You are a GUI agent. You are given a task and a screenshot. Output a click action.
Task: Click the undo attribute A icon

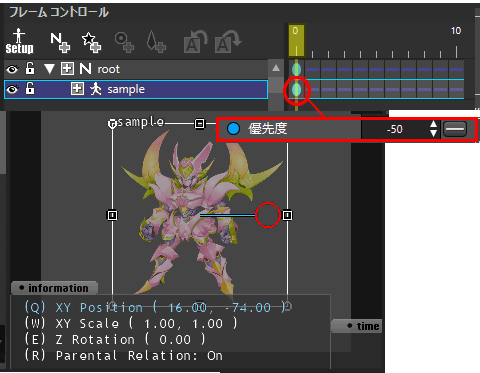click(x=195, y=42)
